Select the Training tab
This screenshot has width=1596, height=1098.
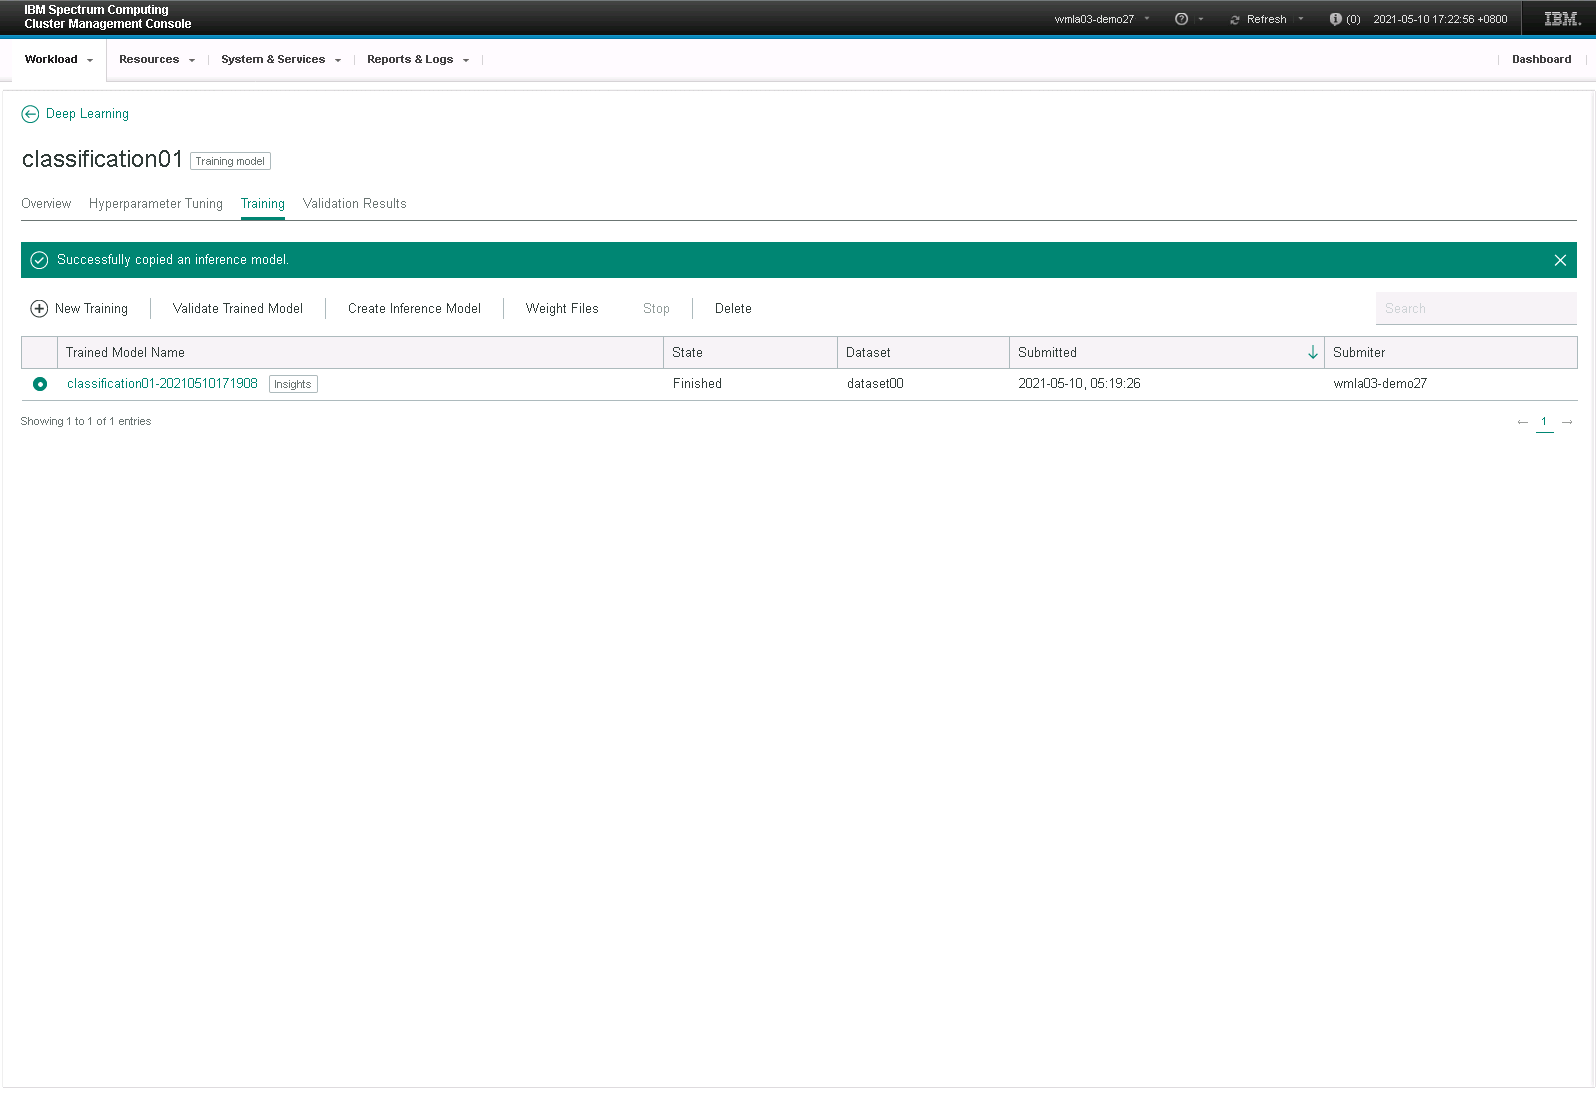(x=263, y=204)
